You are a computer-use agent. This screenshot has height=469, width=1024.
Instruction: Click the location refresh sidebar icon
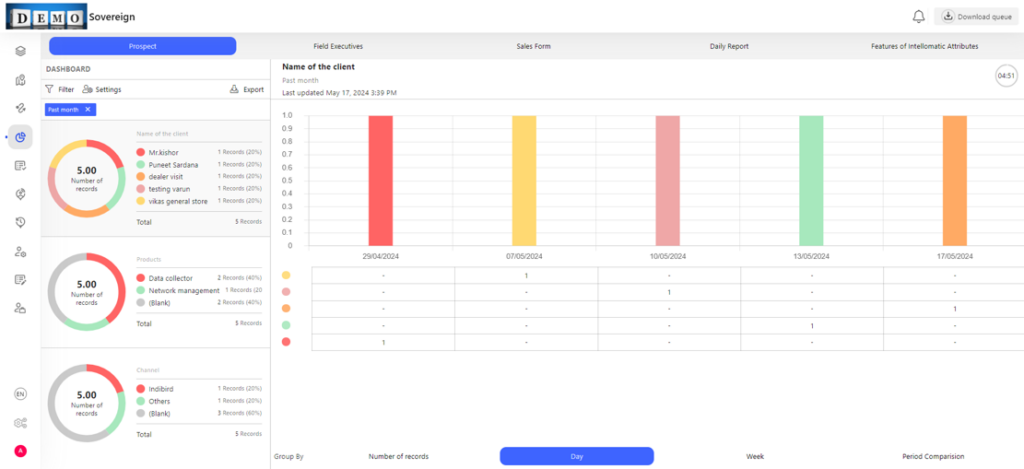click(20, 194)
